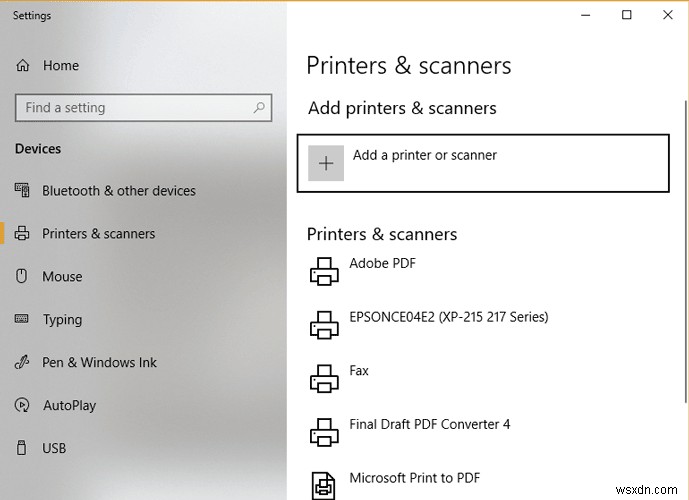
Task: Click the Bluetooth & other devices icon
Action: pos(22,190)
